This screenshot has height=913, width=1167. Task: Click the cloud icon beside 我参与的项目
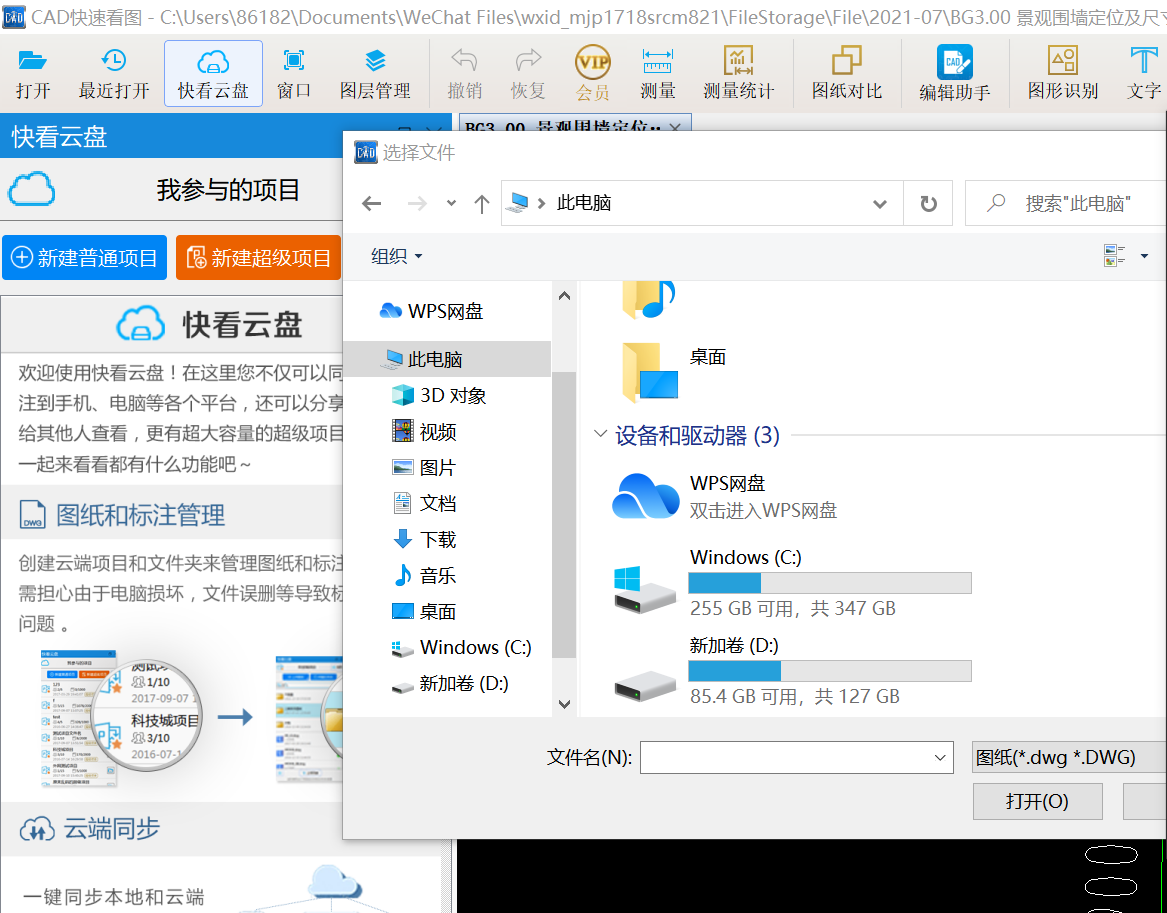click(x=31, y=189)
